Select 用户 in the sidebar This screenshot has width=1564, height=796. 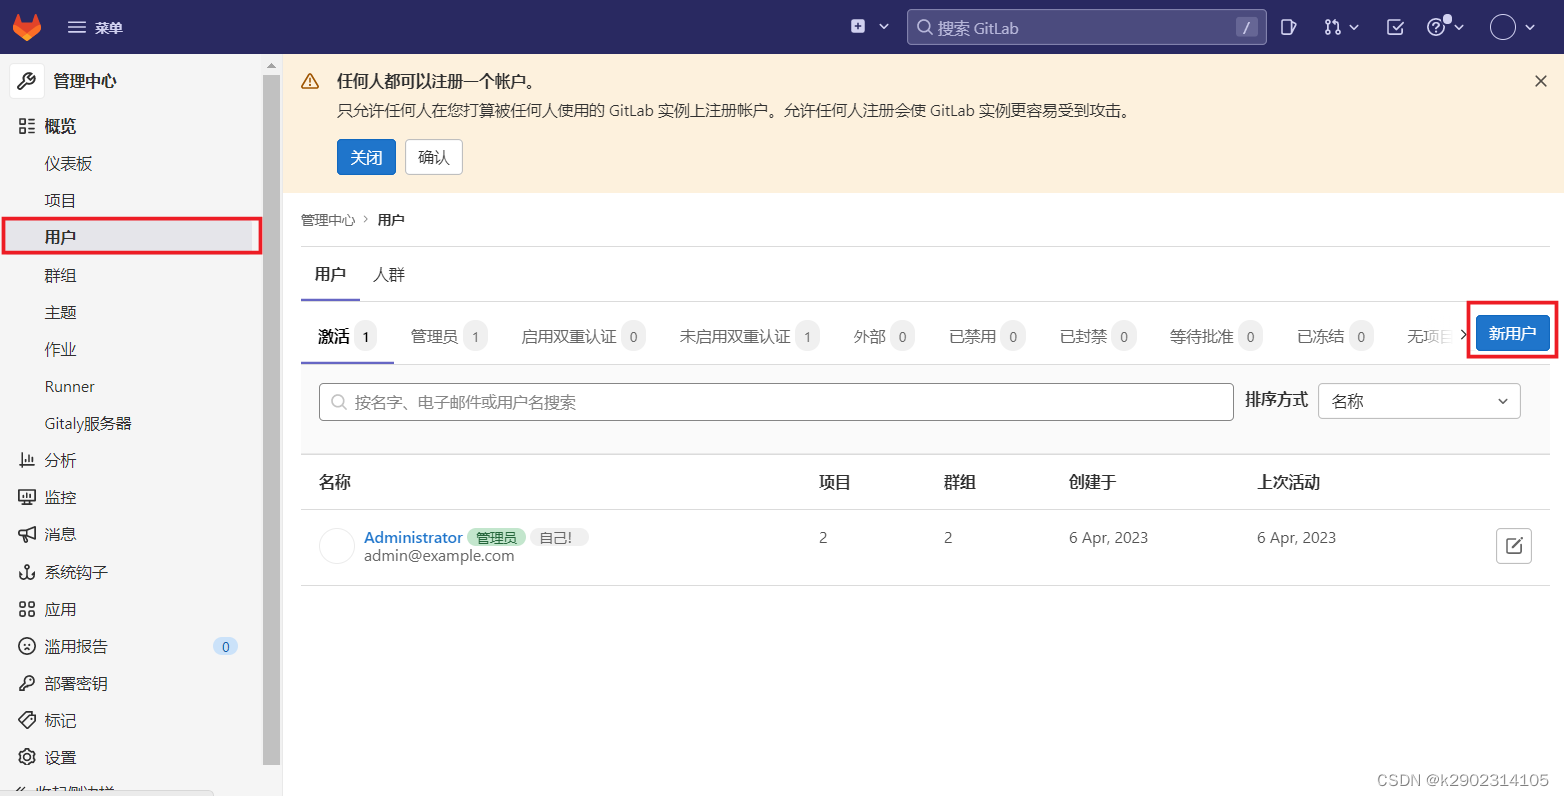pos(131,237)
